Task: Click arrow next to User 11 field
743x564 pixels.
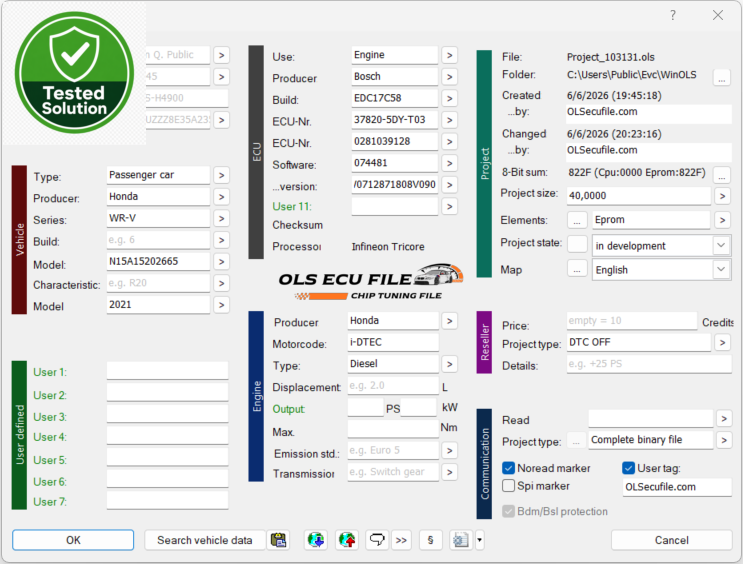Action: (x=449, y=207)
